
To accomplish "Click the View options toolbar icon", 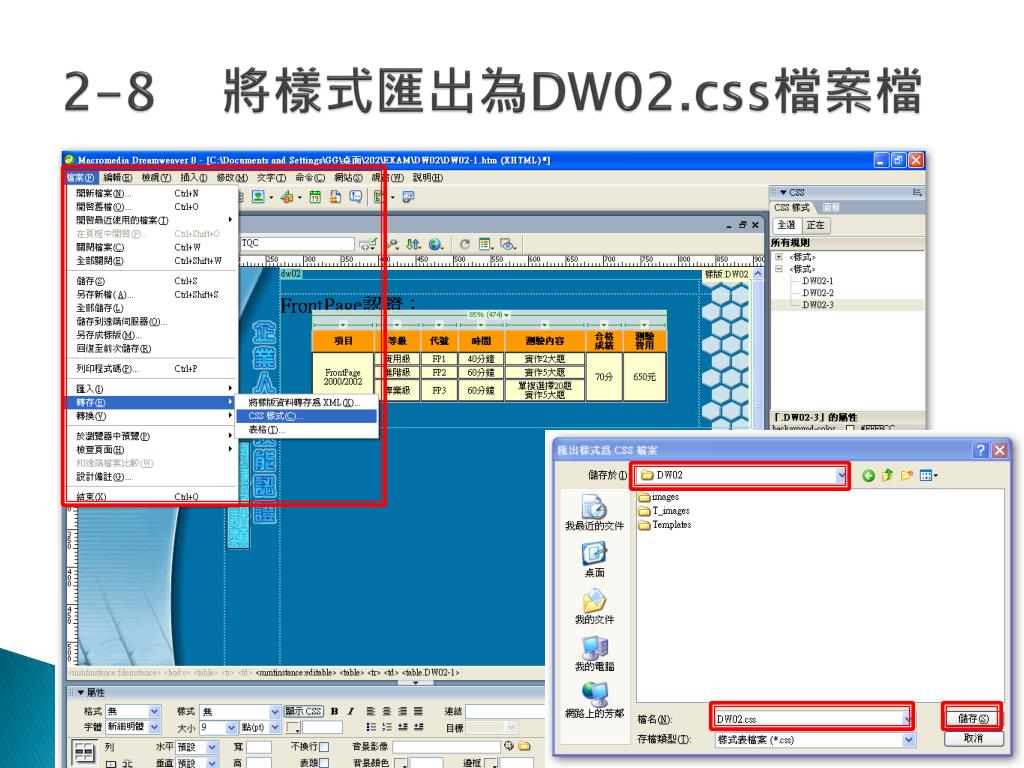I will [486, 244].
